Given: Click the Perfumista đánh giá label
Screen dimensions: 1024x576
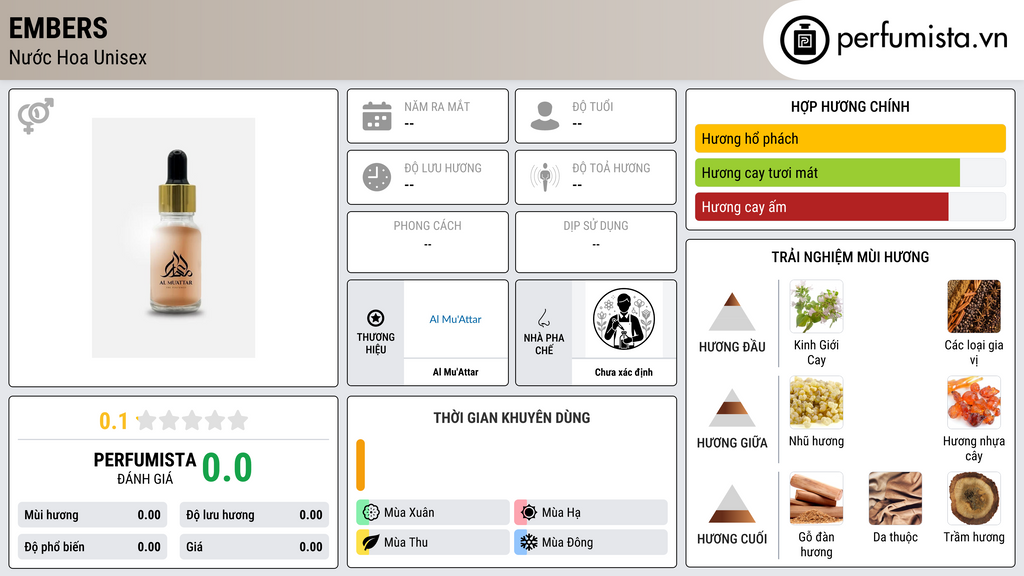Looking at the screenshot, I should 145,468.
